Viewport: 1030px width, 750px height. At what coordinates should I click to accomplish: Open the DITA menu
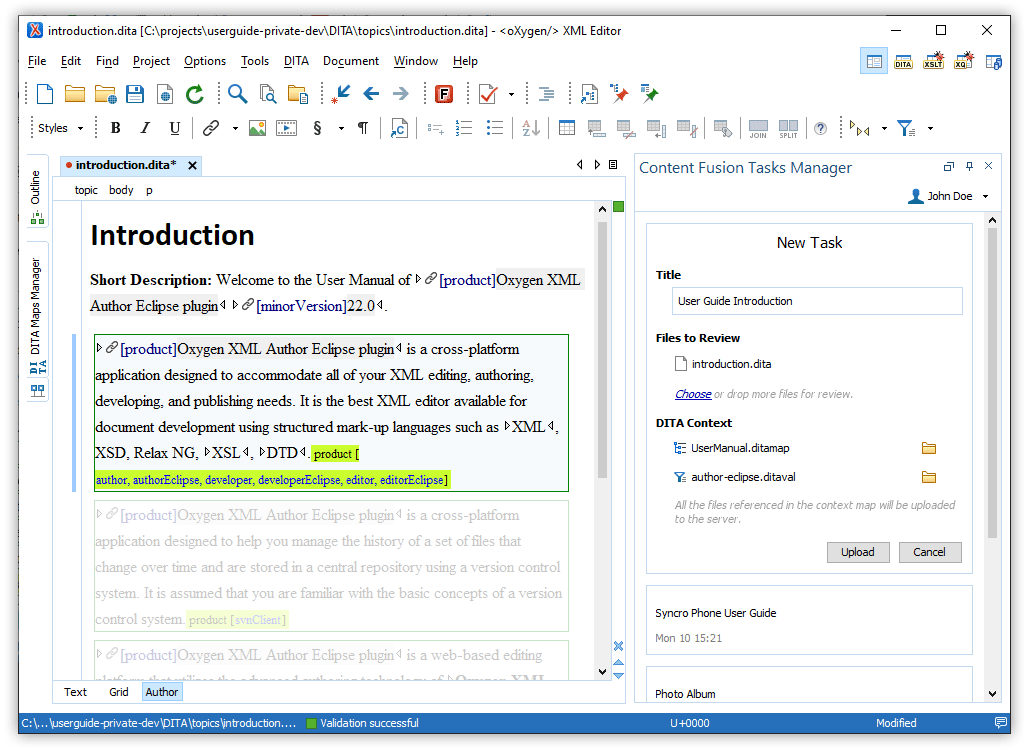[296, 61]
